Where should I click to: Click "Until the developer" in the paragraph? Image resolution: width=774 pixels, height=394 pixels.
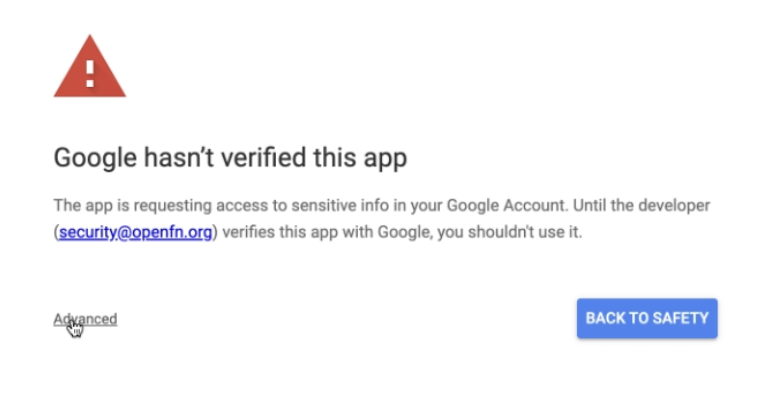tap(641, 205)
